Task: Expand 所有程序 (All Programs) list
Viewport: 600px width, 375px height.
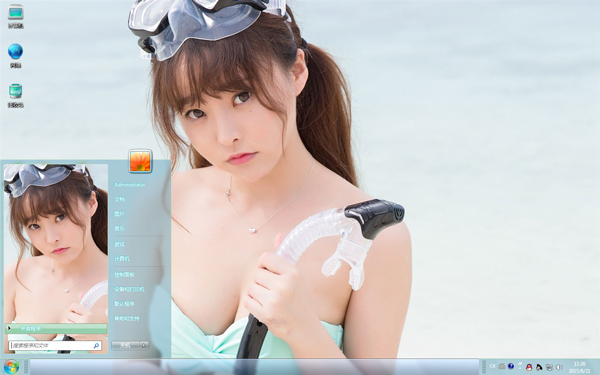Action: 56,328
